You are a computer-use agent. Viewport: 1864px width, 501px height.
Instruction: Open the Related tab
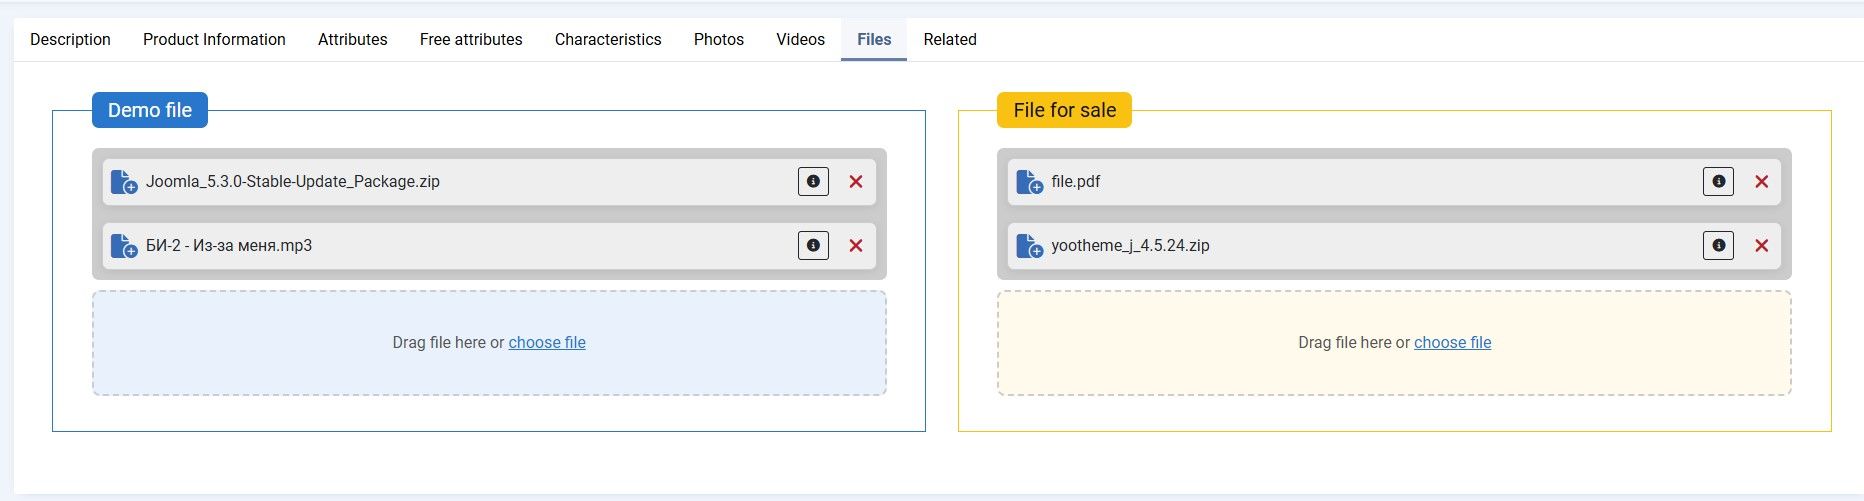click(949, 40)
